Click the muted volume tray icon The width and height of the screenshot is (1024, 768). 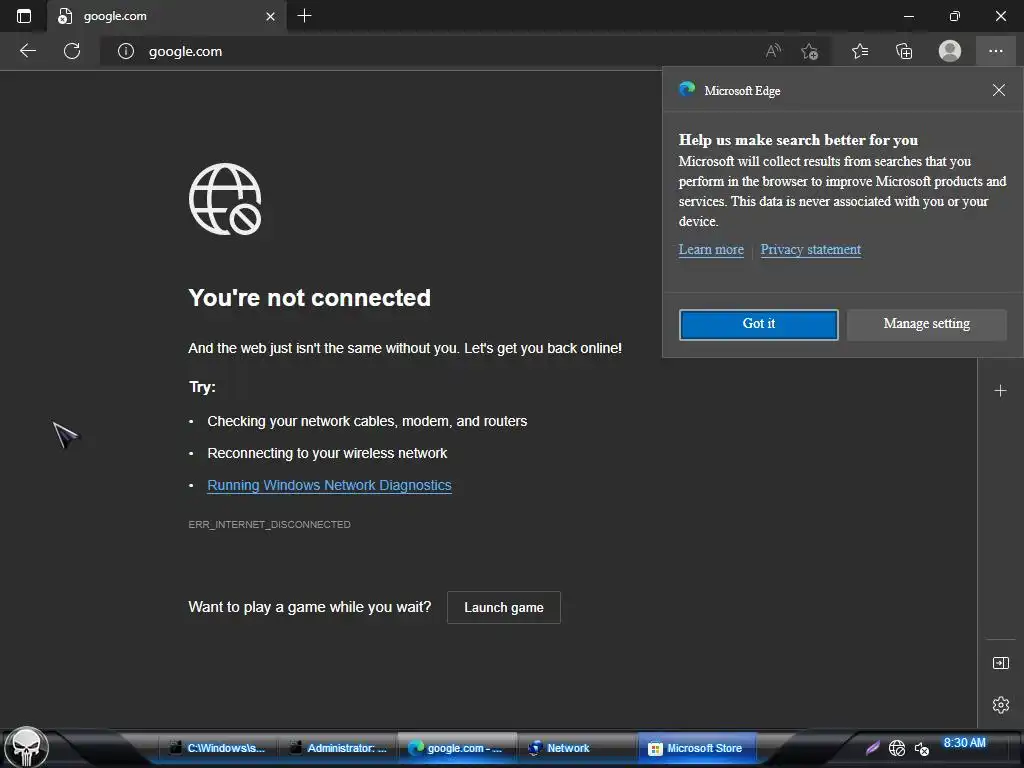click(x=921, y=748)
